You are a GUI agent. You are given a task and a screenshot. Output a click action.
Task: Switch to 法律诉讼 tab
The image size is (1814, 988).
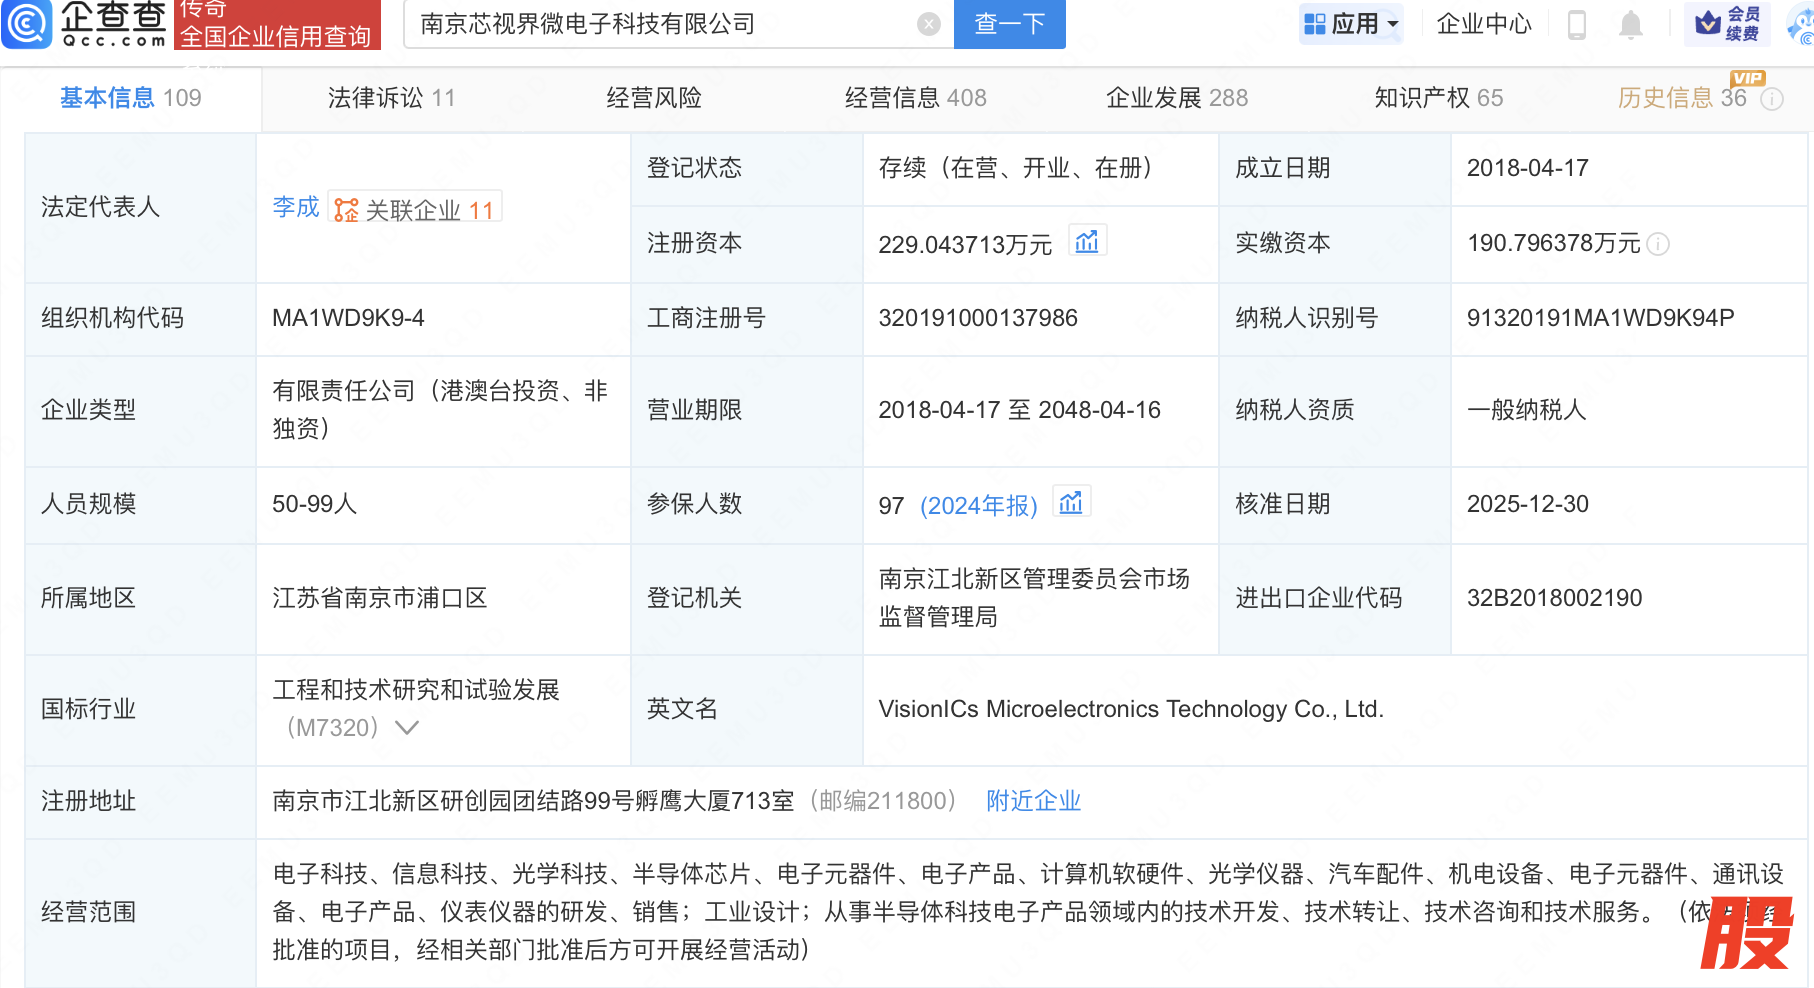pos(391,98)
